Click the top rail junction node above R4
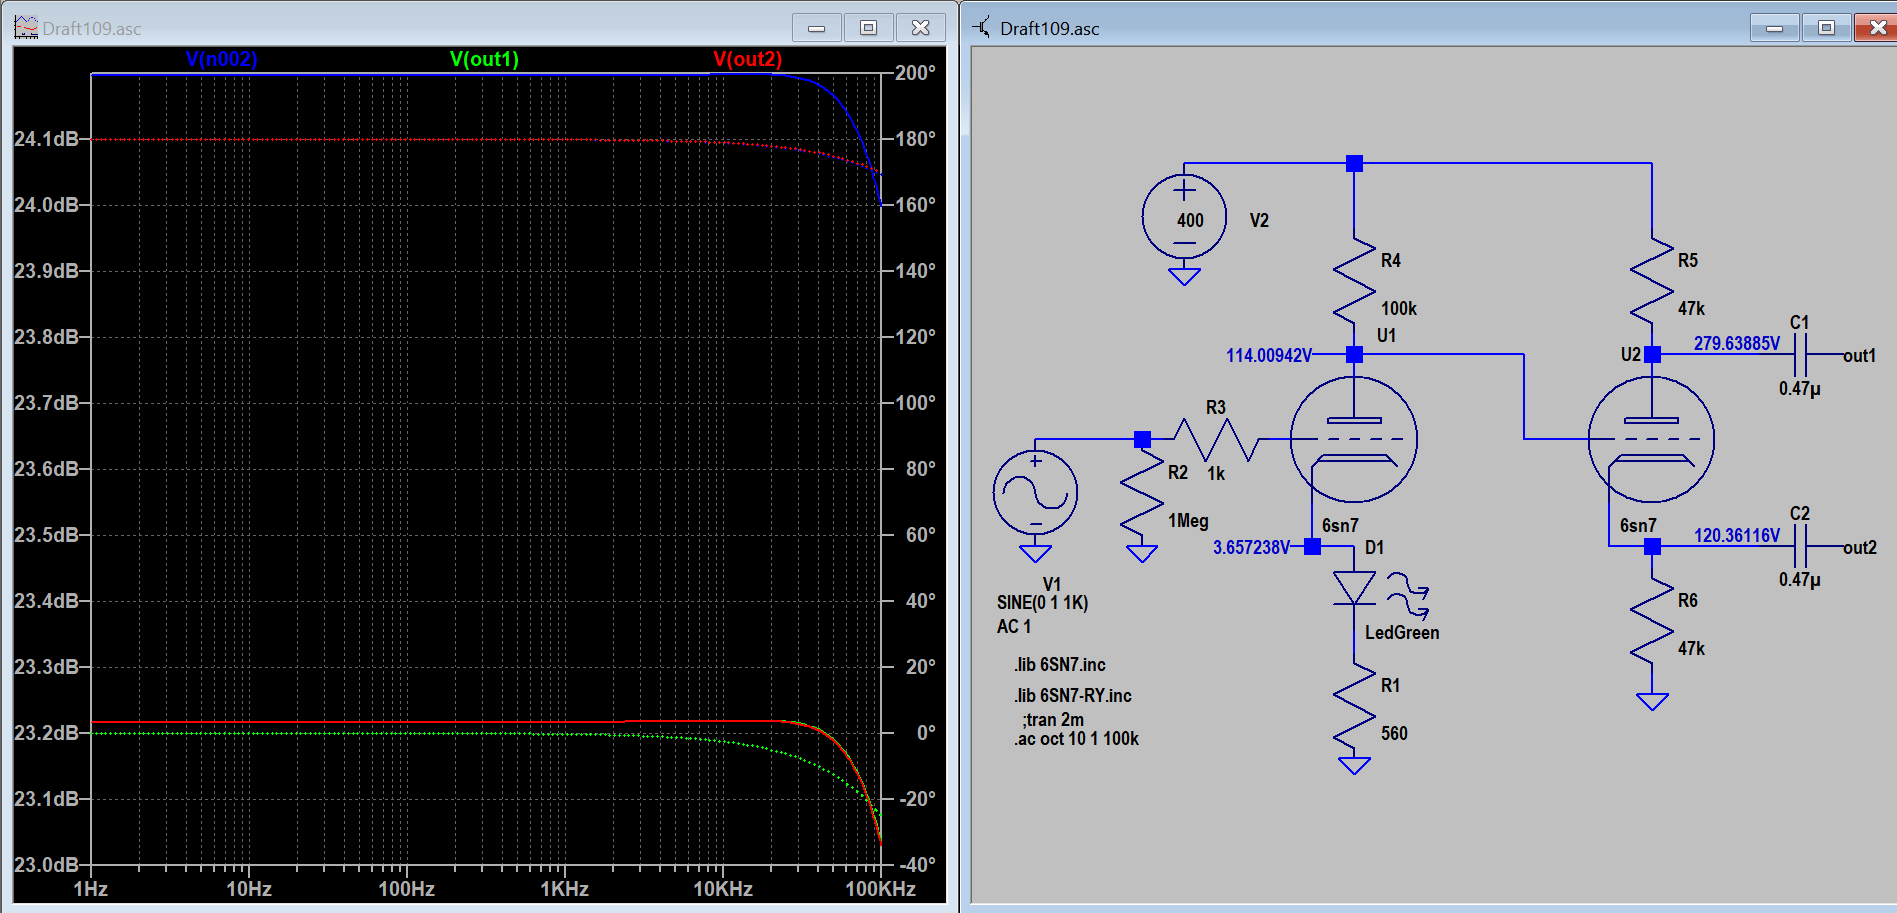 tap(1354, 163)
